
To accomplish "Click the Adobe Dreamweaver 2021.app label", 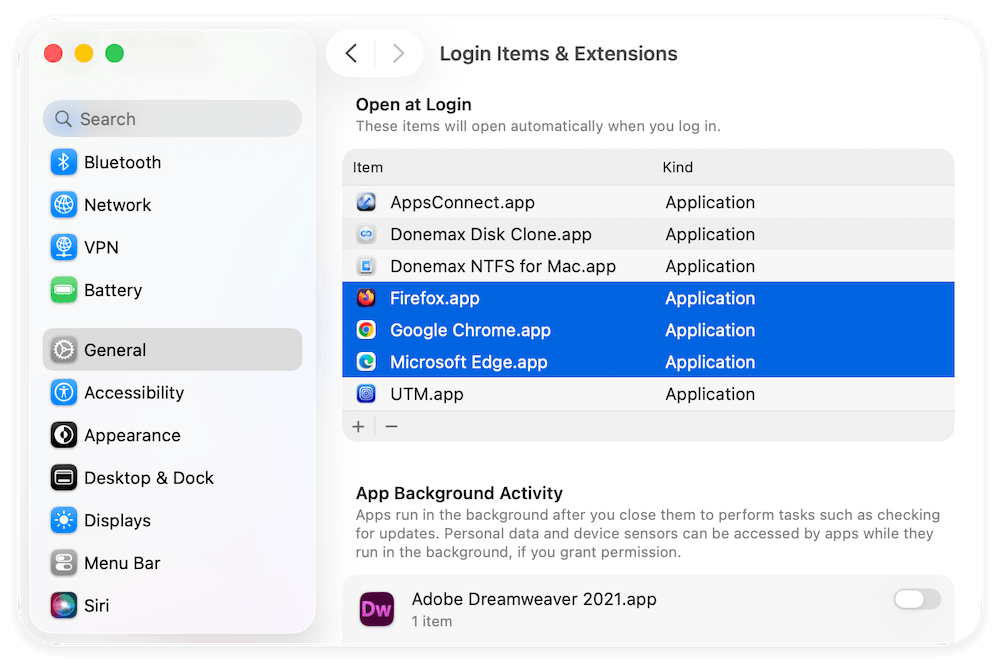I will 534,599.
